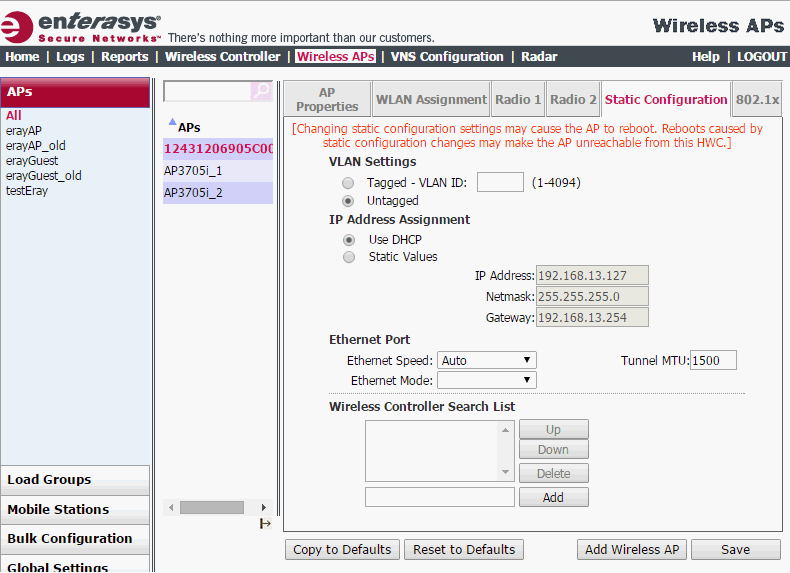Open the Radar menu
This screenshot has width=790, height=573.
539,56
